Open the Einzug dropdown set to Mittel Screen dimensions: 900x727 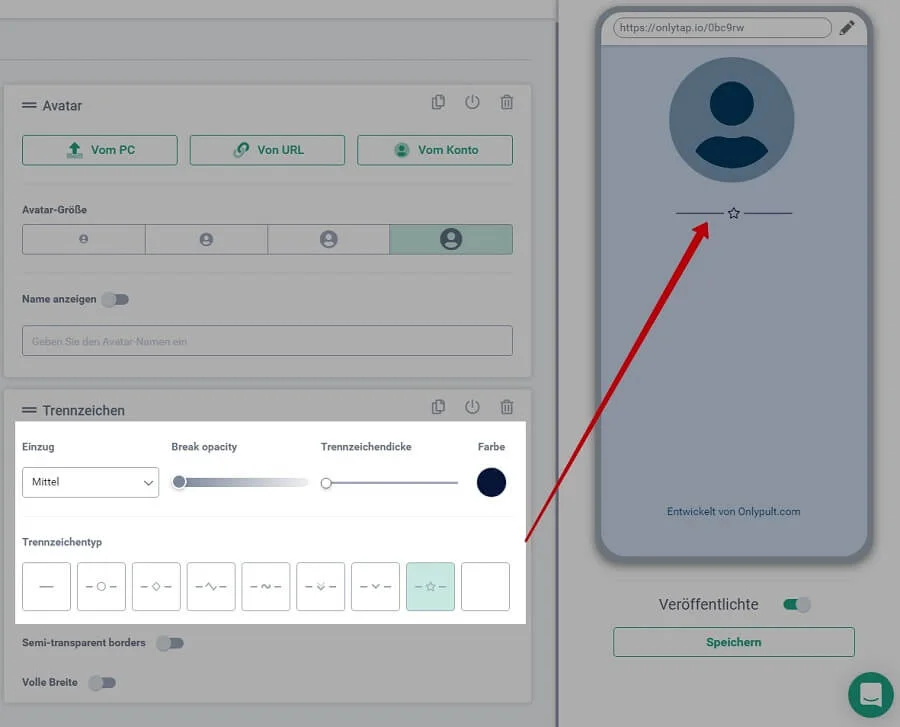(90, 482)
